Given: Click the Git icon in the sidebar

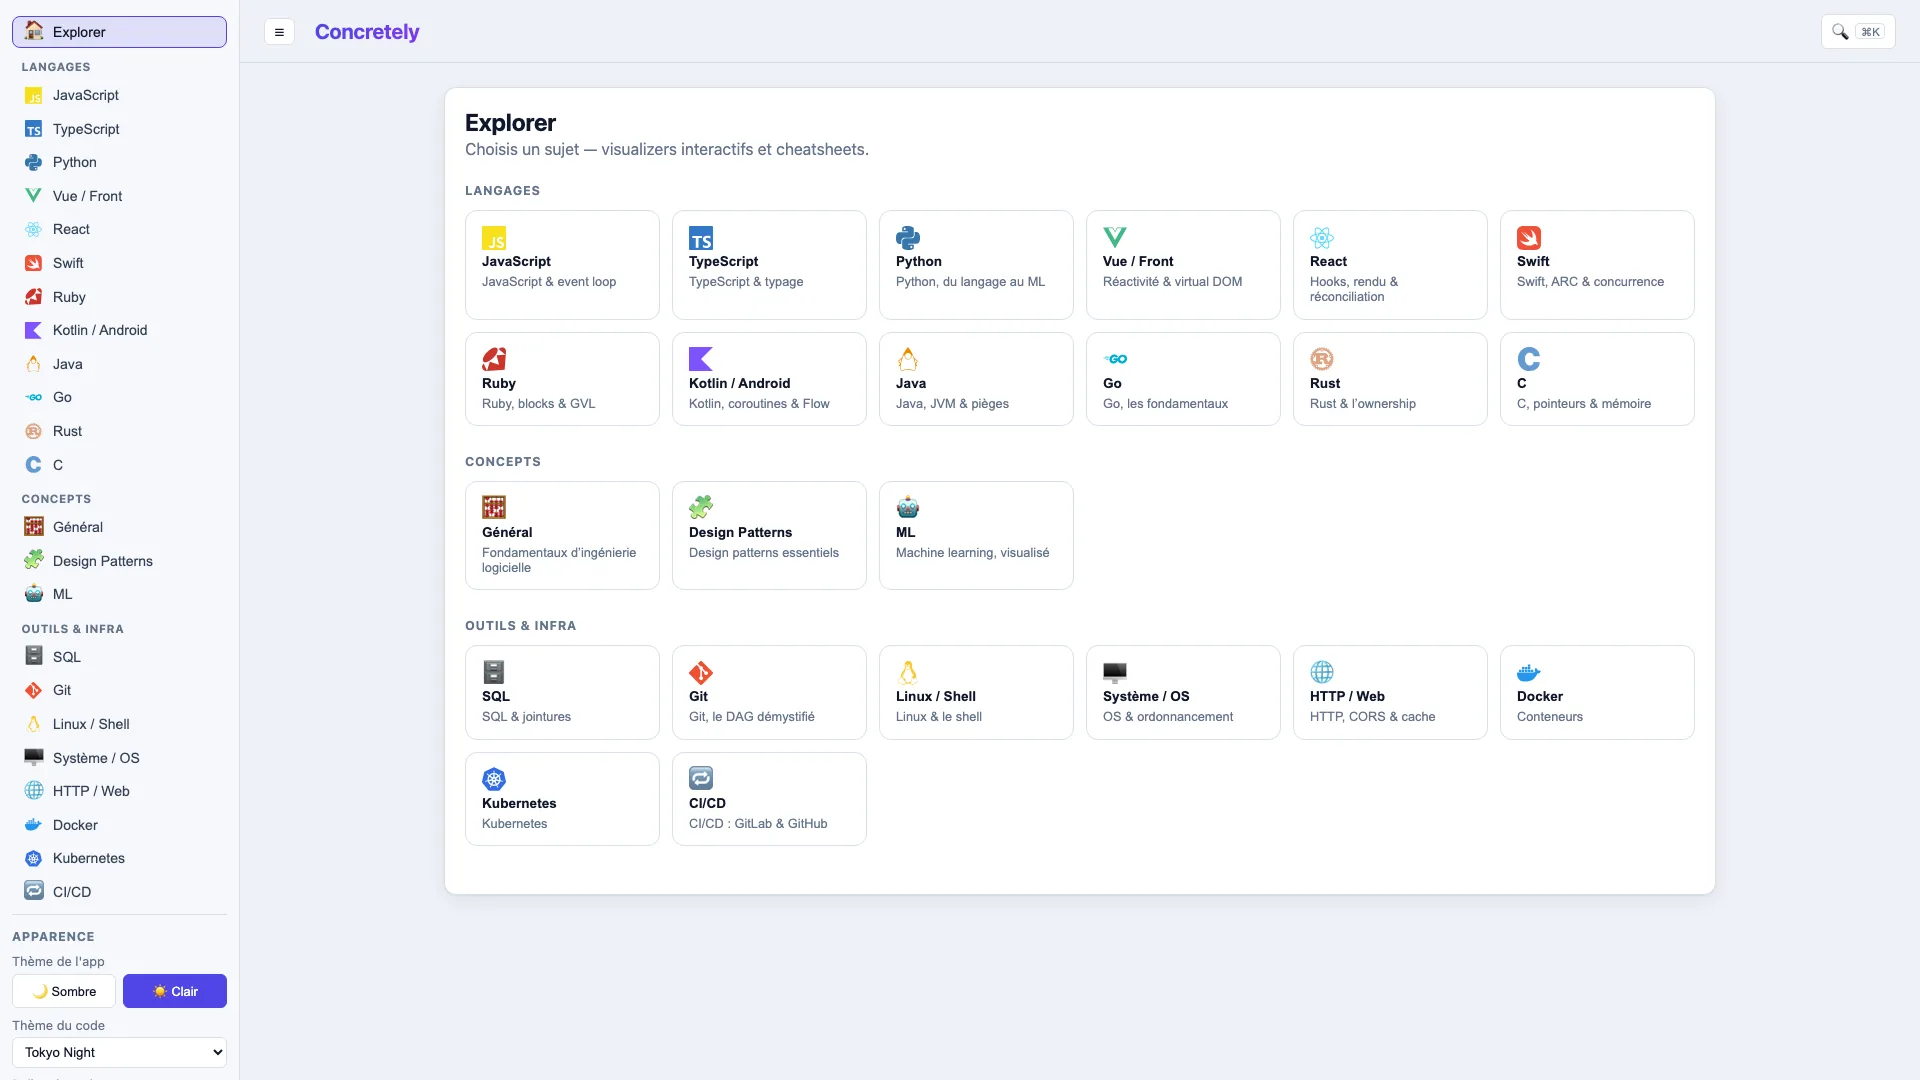Looking at the screenshot, I should tap(34, 690).
